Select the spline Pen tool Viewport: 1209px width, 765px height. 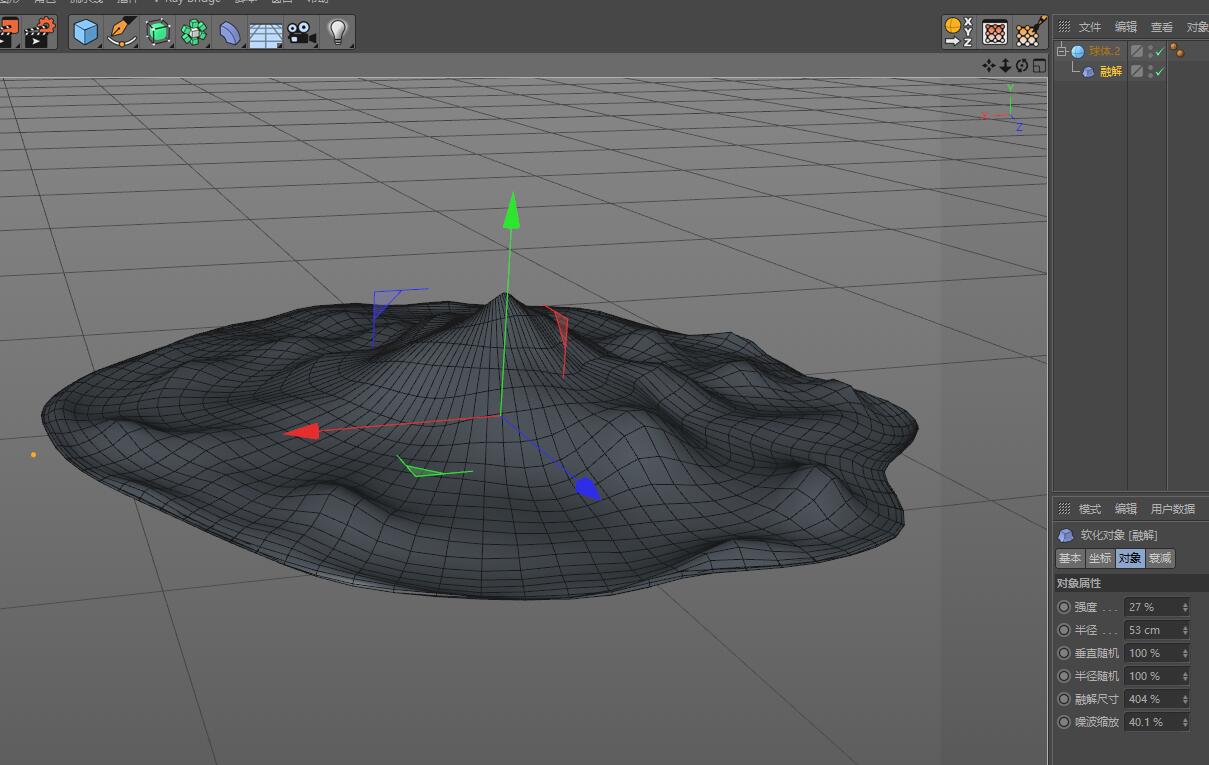122,32
